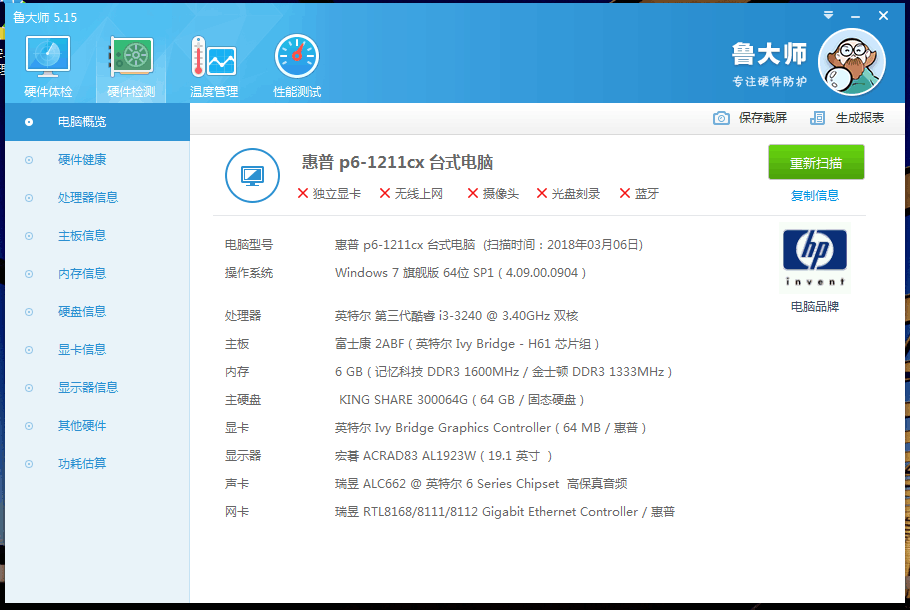Click the 网卡 row label

(x=237, y=512)
